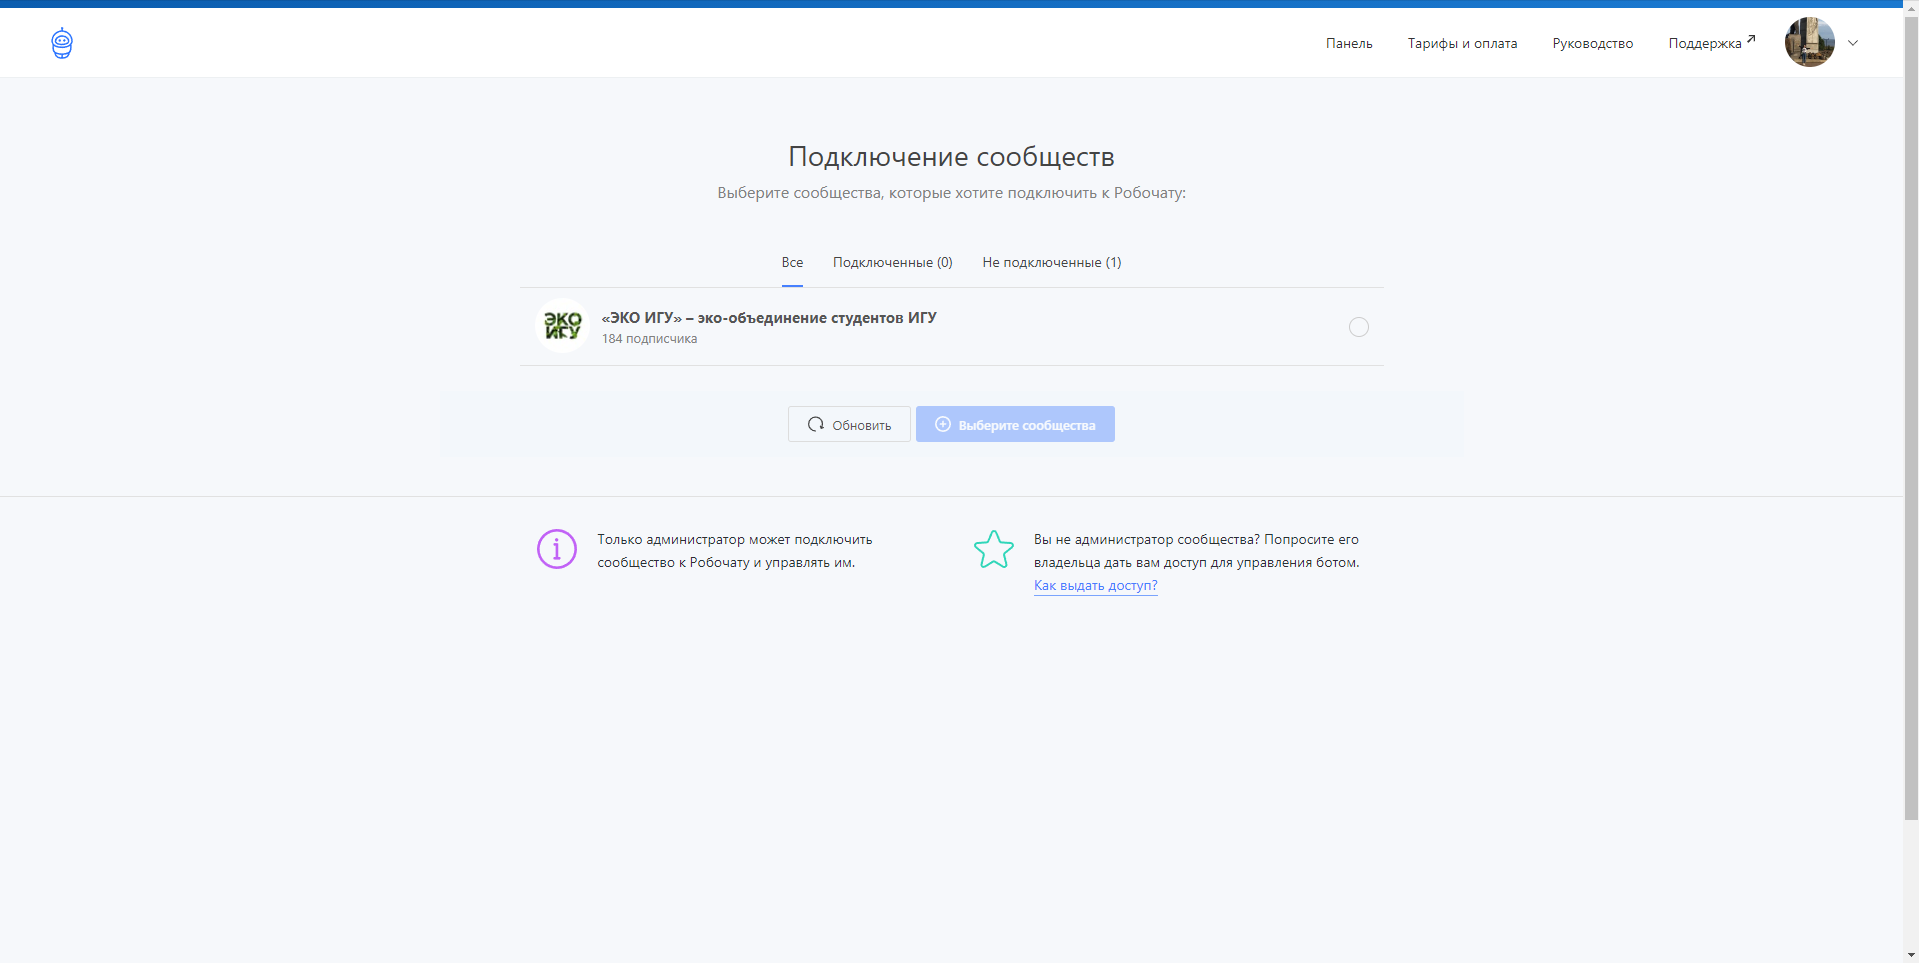Switch to the Не подключенные (1) tab

click(x=1051, y=262)
